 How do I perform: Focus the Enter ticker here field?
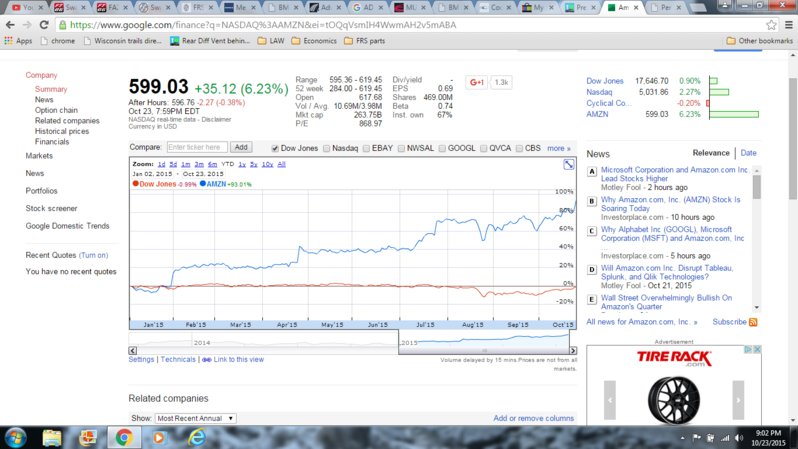[197, 147]
